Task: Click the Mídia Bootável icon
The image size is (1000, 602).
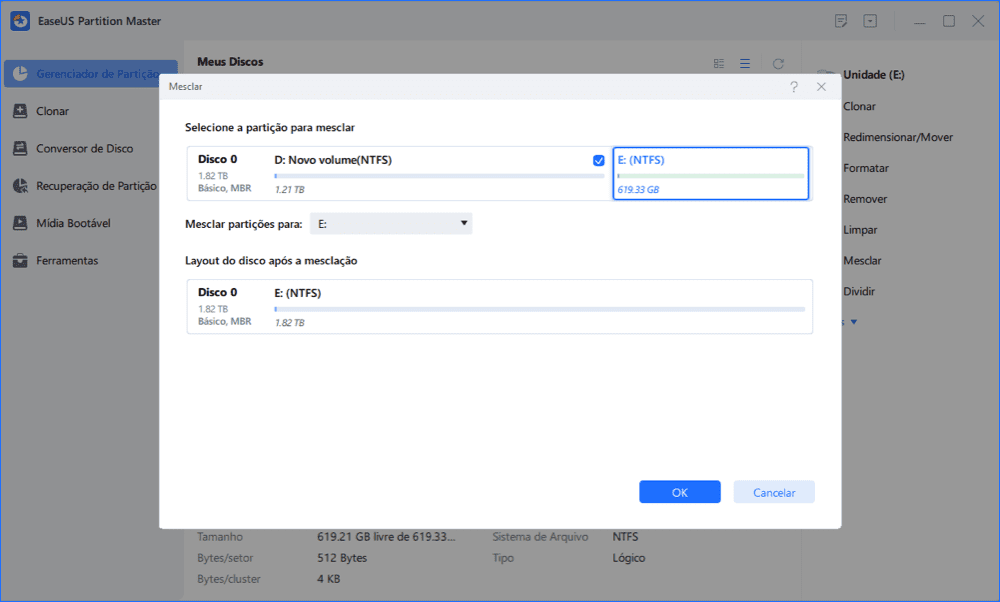Action: pyautogui.click(x=20, y=223)
